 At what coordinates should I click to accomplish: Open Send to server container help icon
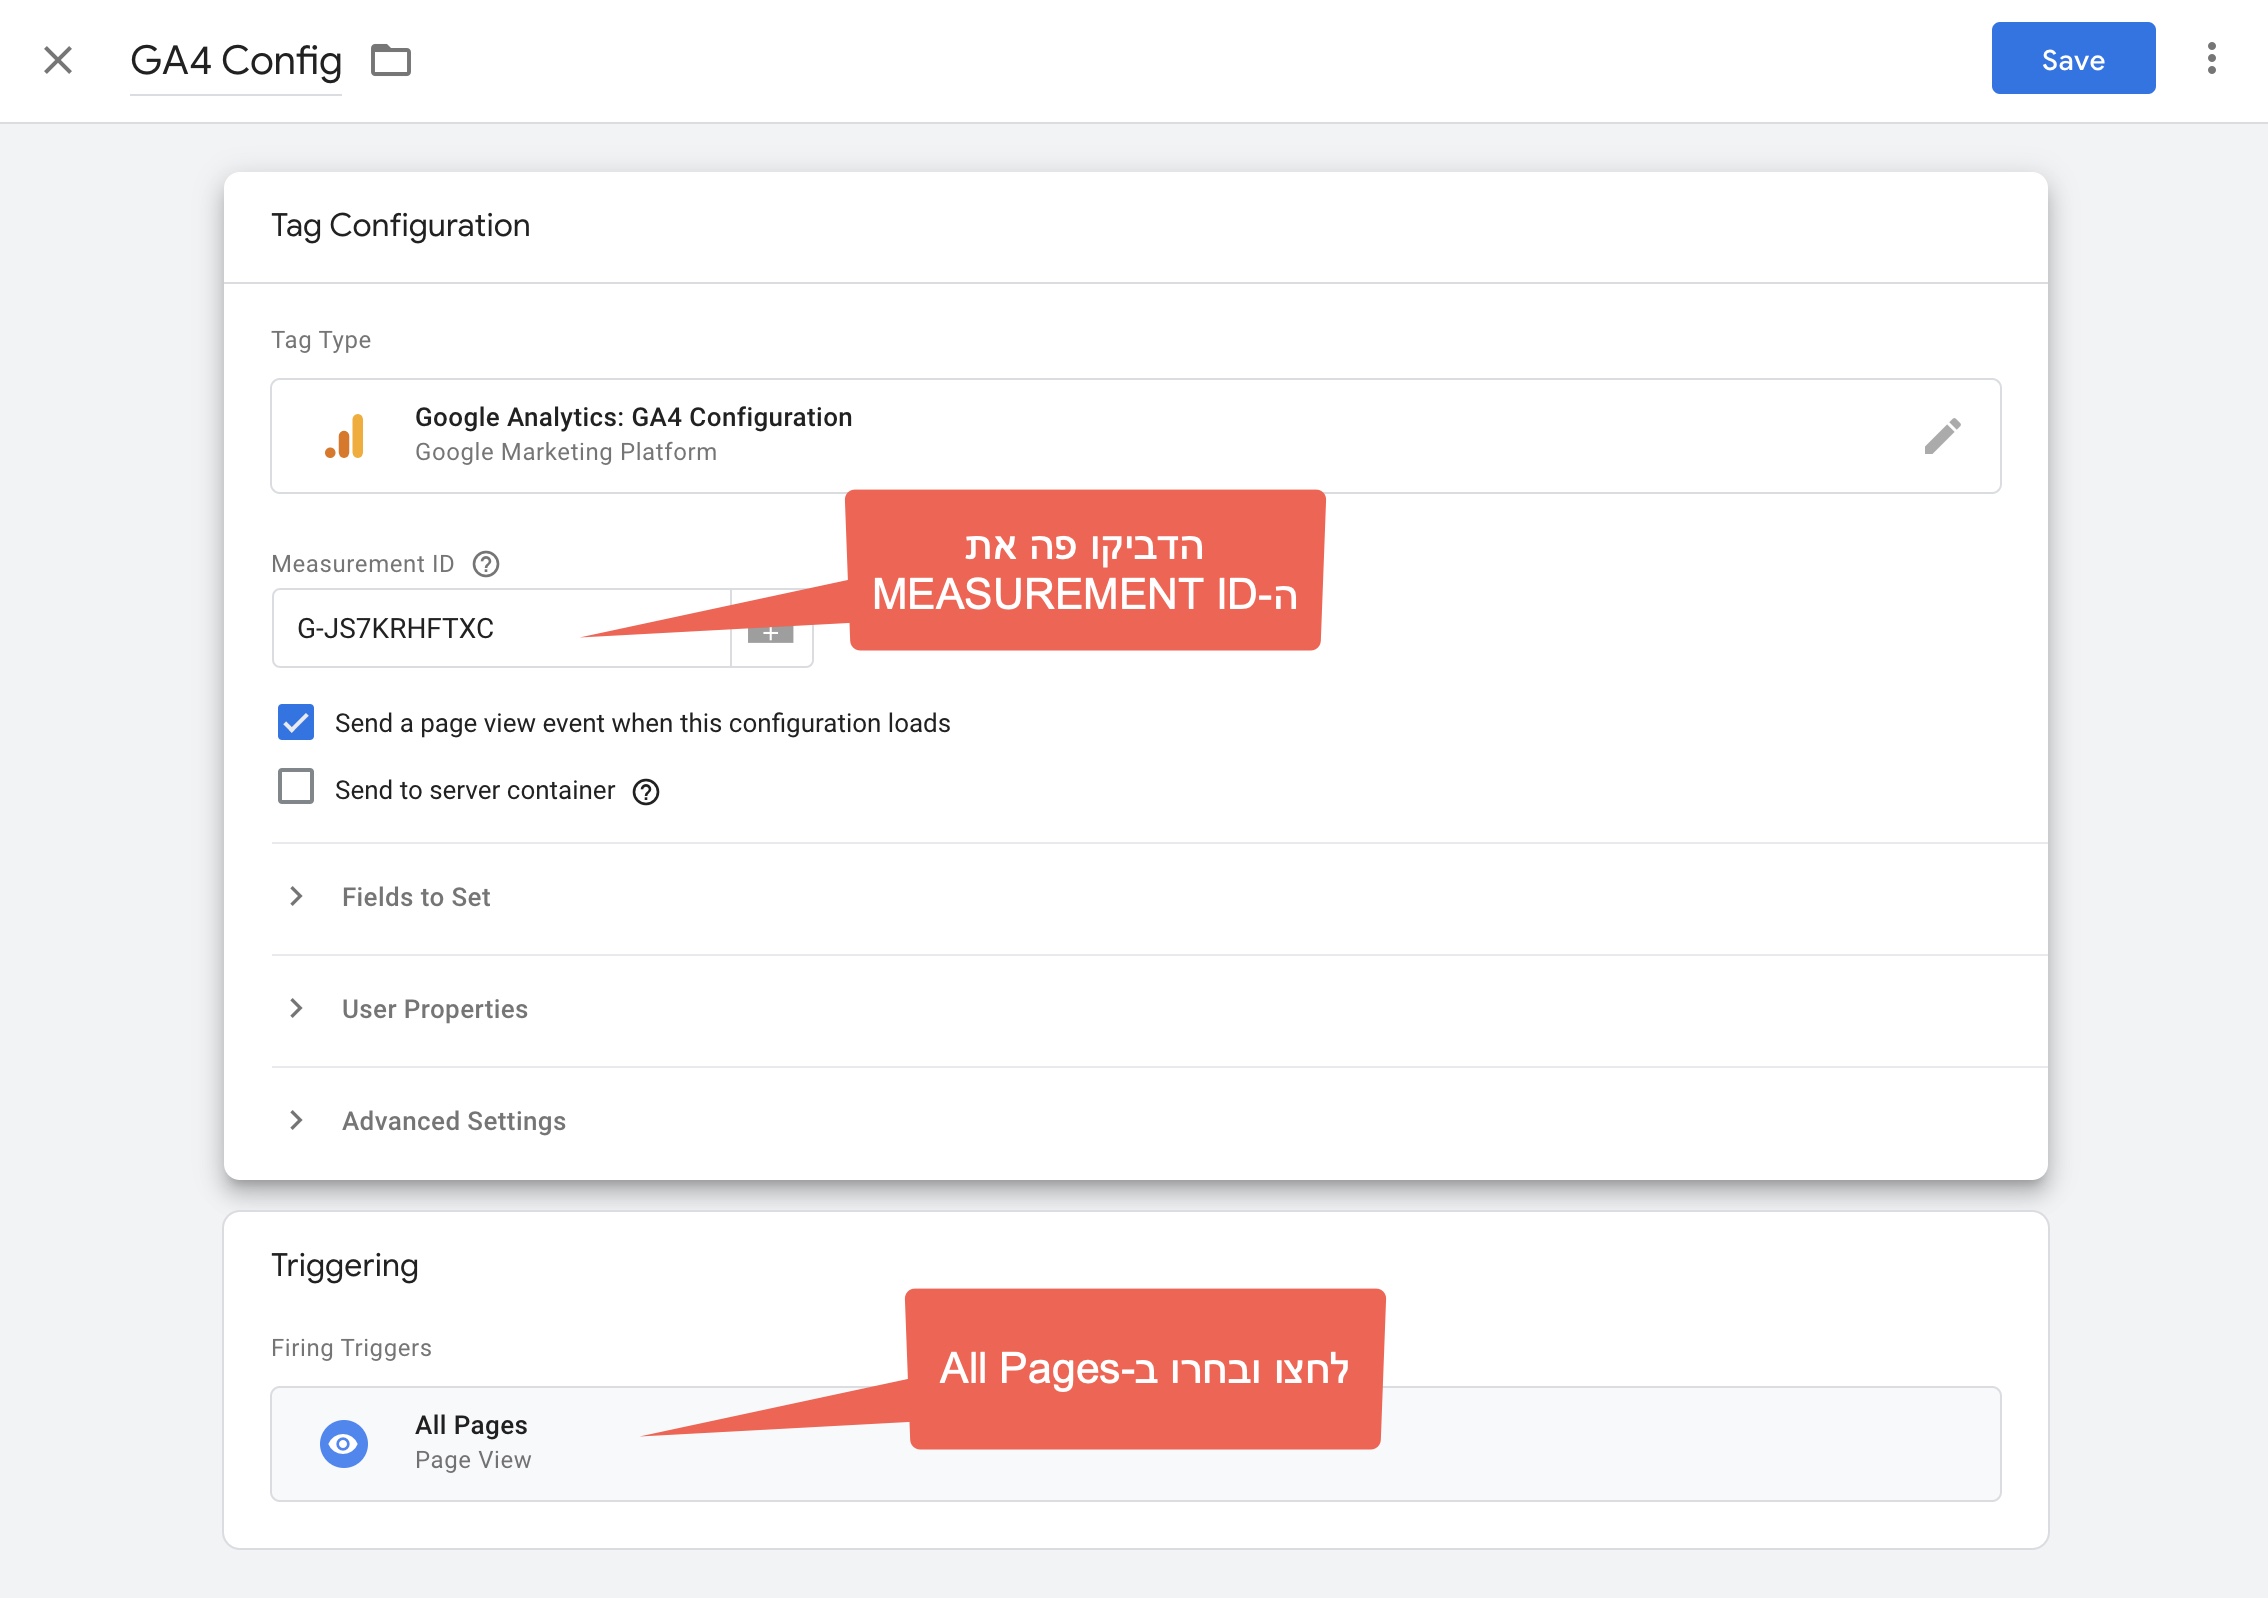[x=646, y=791]
